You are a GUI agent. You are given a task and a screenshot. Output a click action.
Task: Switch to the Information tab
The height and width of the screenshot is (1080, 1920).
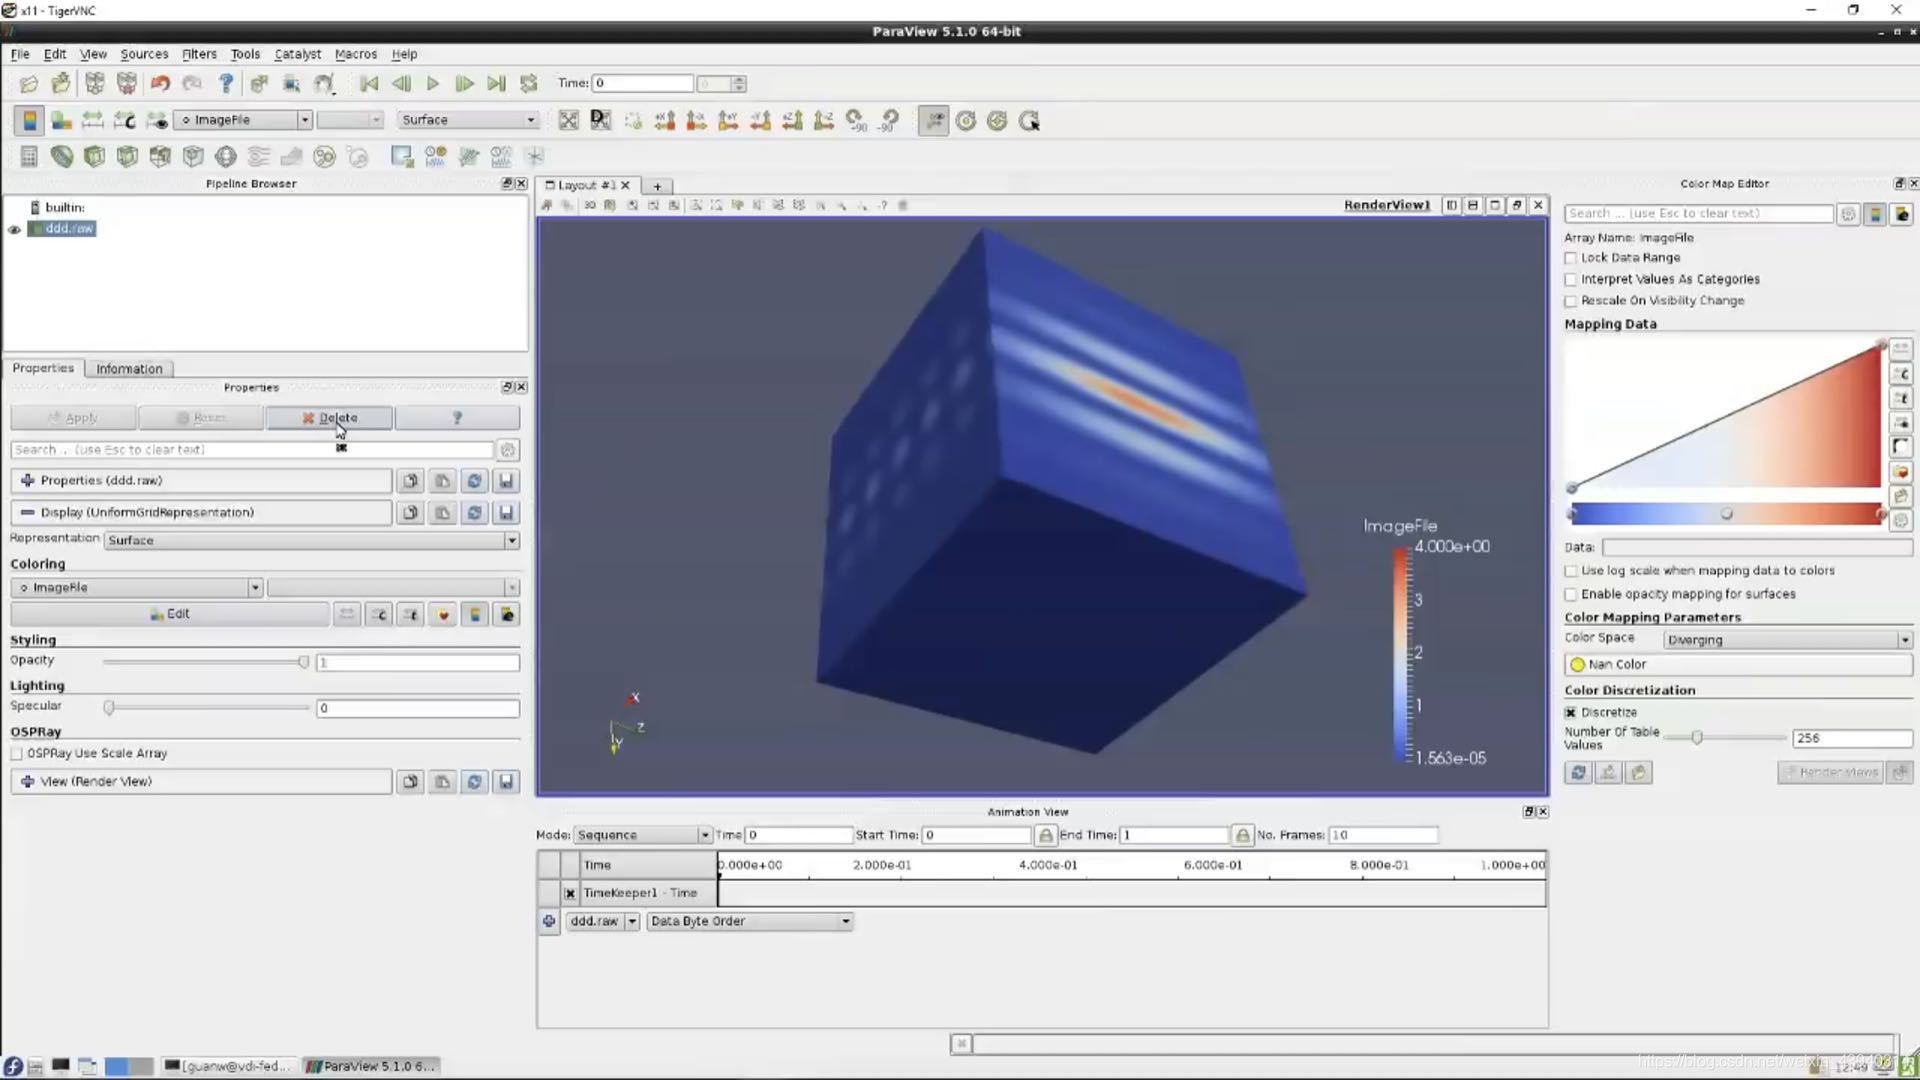pyautogui.click(x=129, y=369)
